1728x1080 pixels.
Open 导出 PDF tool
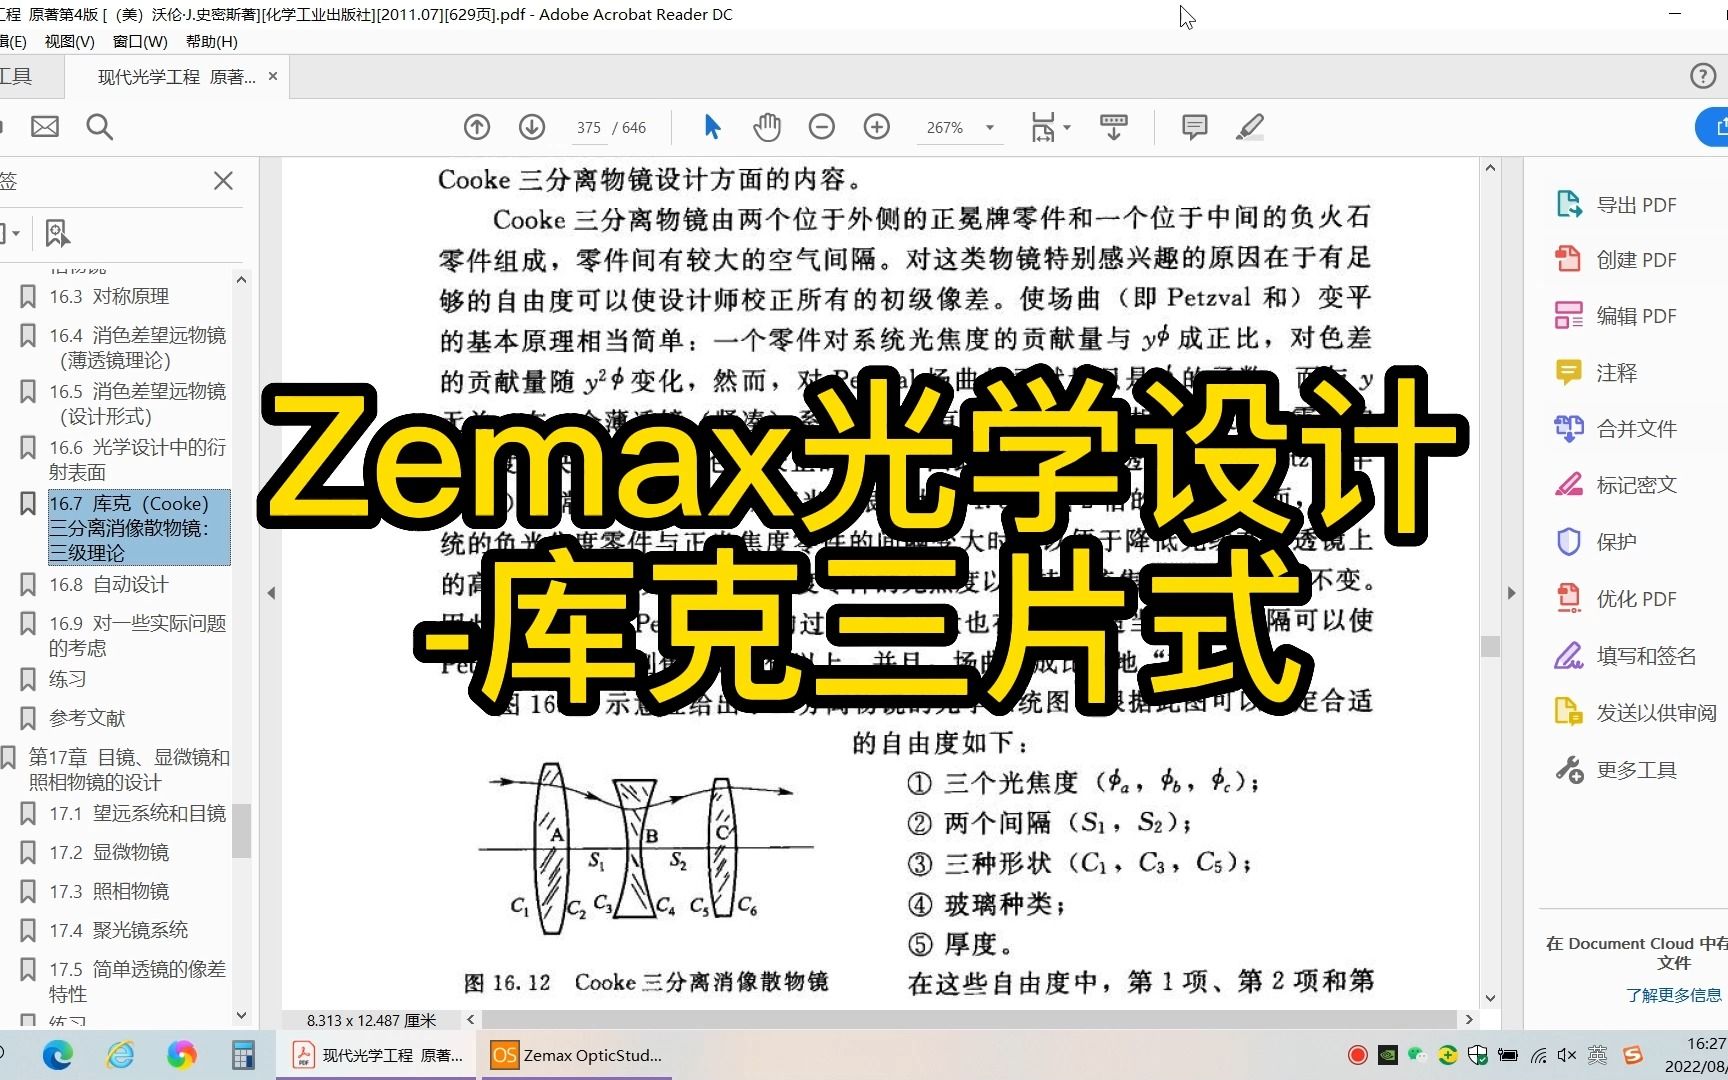[x=1615, y=205]
